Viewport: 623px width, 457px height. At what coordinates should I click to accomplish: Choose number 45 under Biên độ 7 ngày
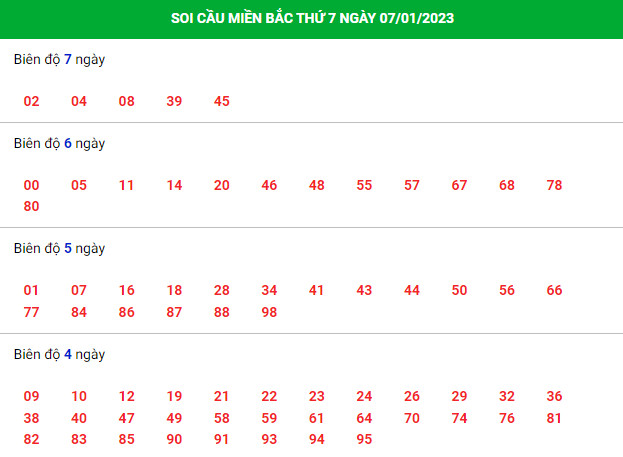(222, 101)
